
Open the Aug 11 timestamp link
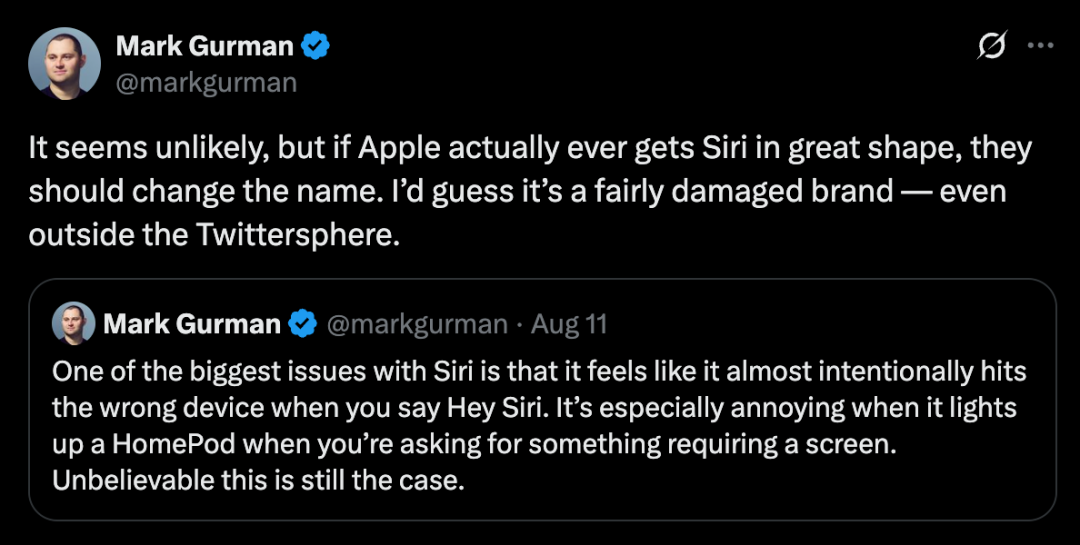tap(569, 324)
